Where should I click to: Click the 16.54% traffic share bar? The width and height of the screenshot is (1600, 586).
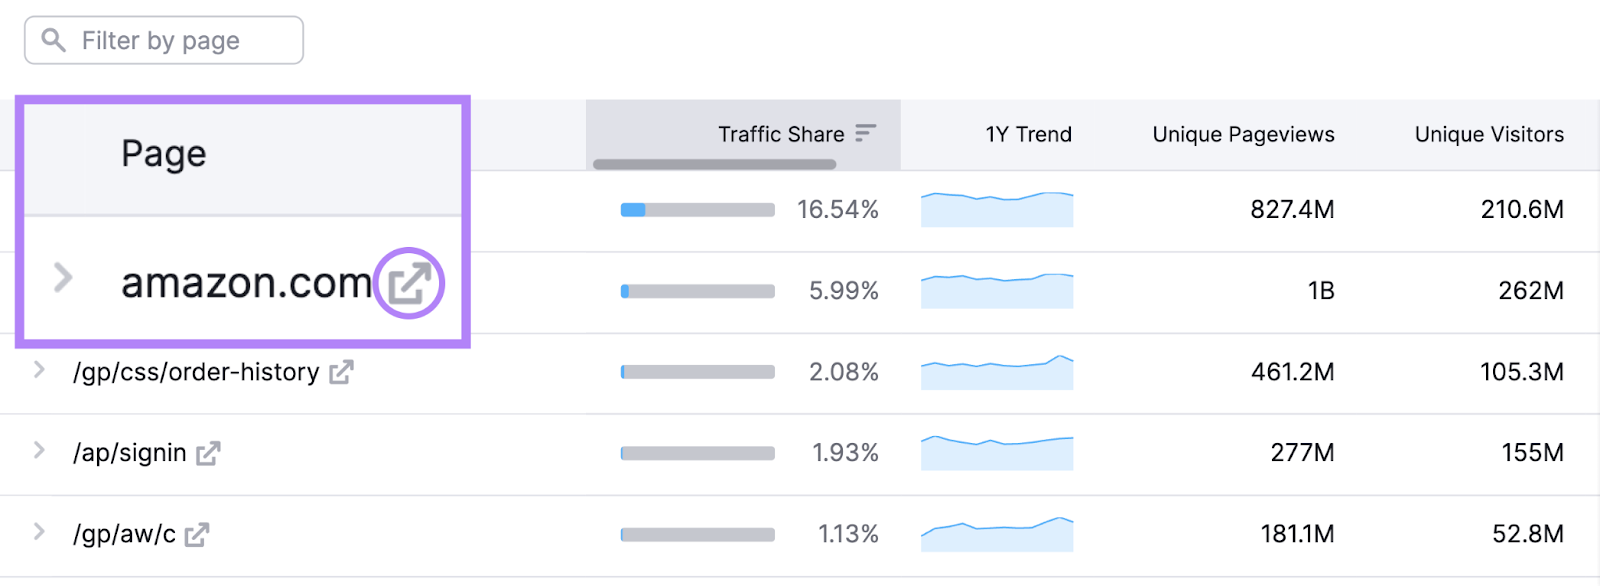coord(697,210)
